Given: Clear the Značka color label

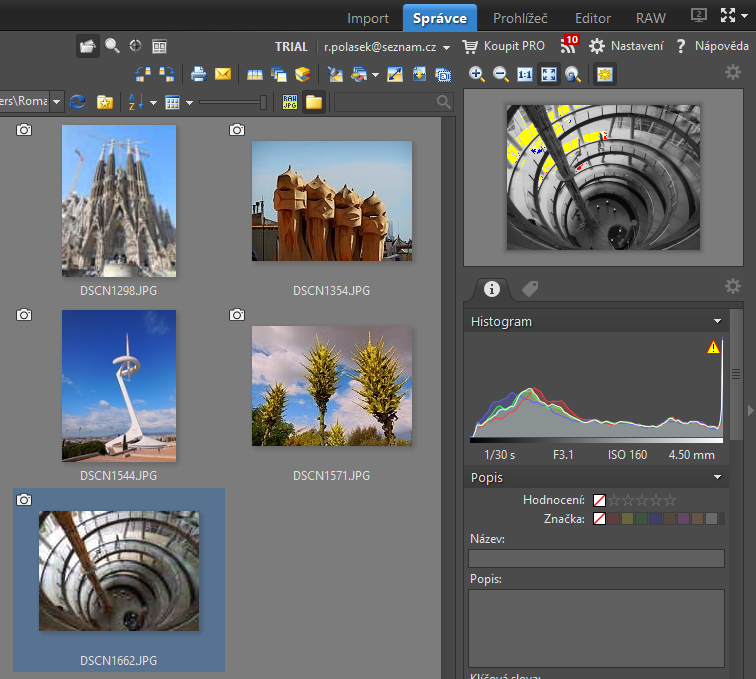Looking at the screenshot, I should tap(599, 518).
